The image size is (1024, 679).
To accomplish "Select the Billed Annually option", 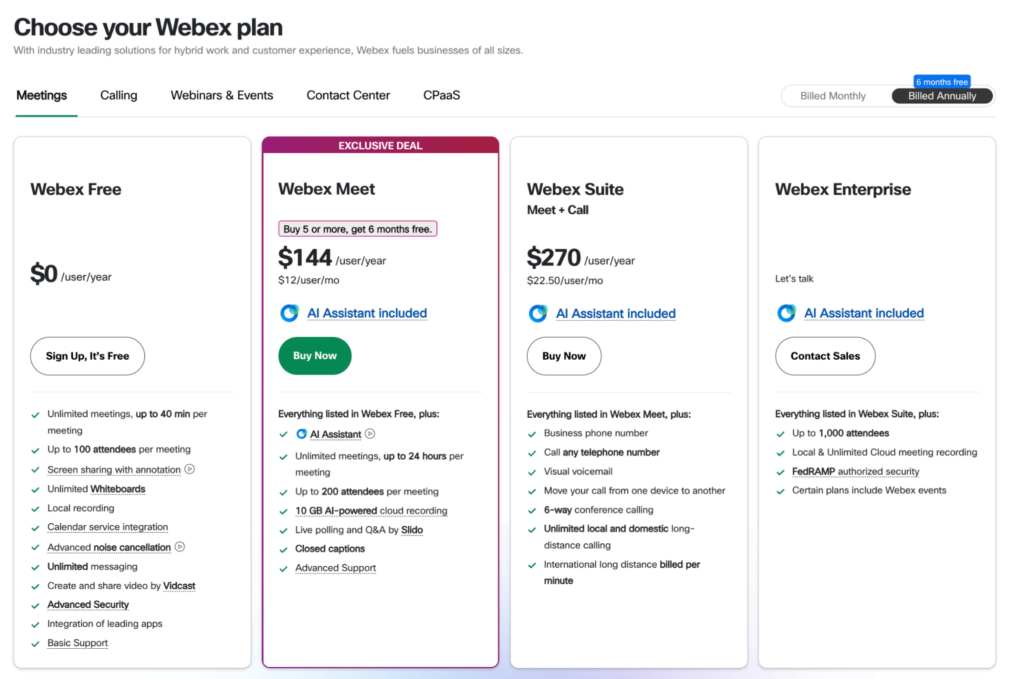I will coord(942,96).
